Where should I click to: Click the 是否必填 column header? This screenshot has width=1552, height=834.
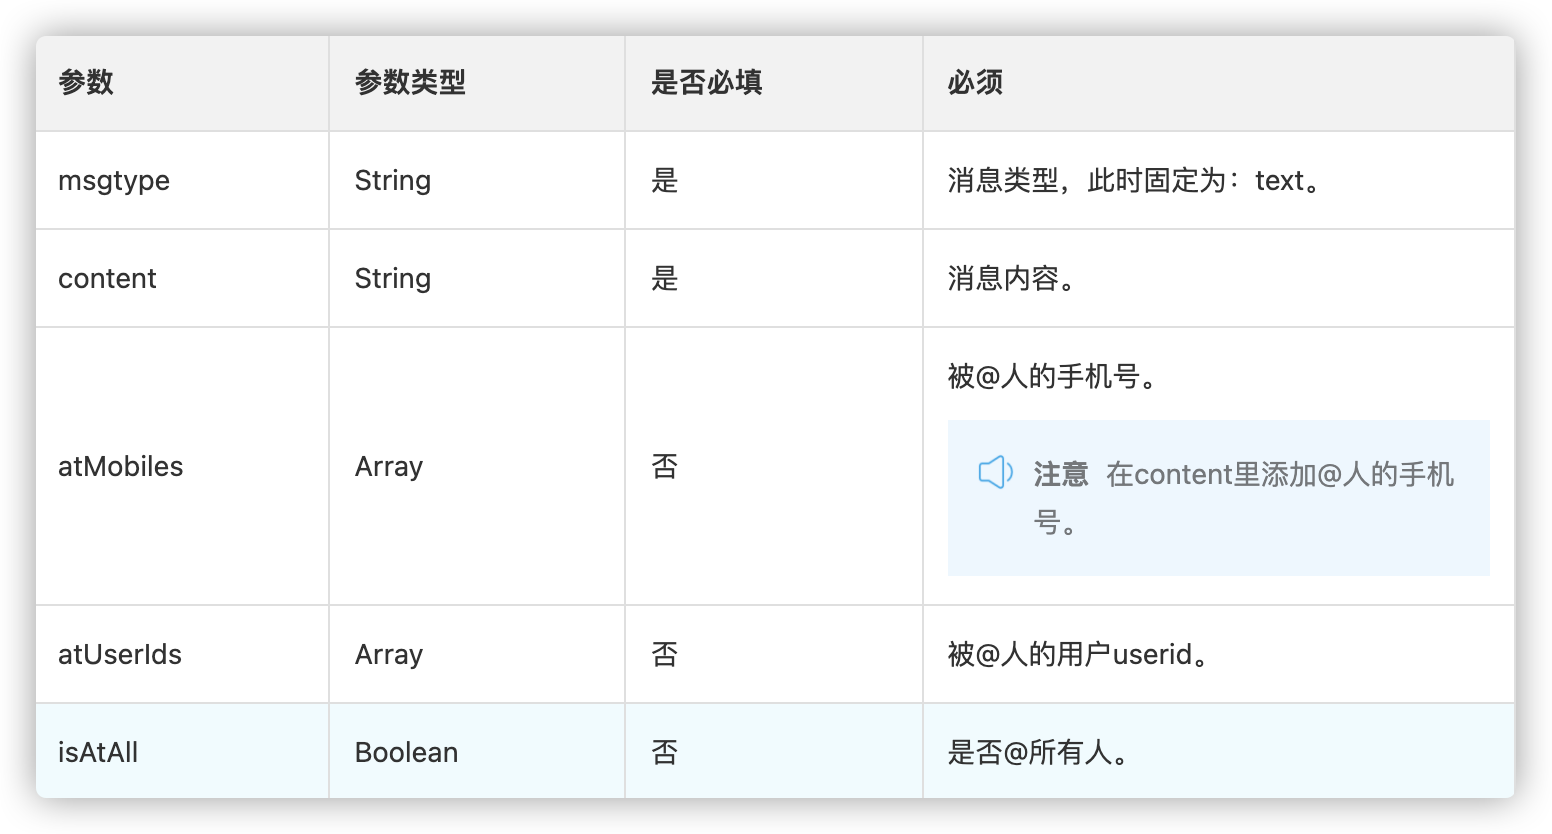[706, 83]
